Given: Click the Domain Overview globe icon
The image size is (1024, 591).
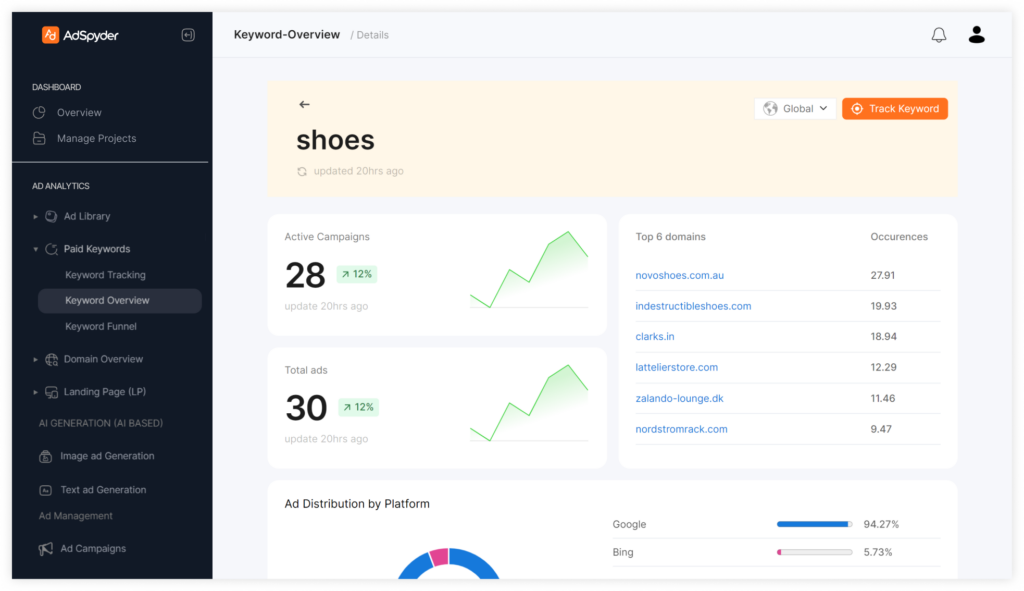Looking at the screenshot, I should pyautogui.click(x=51, y=359).
